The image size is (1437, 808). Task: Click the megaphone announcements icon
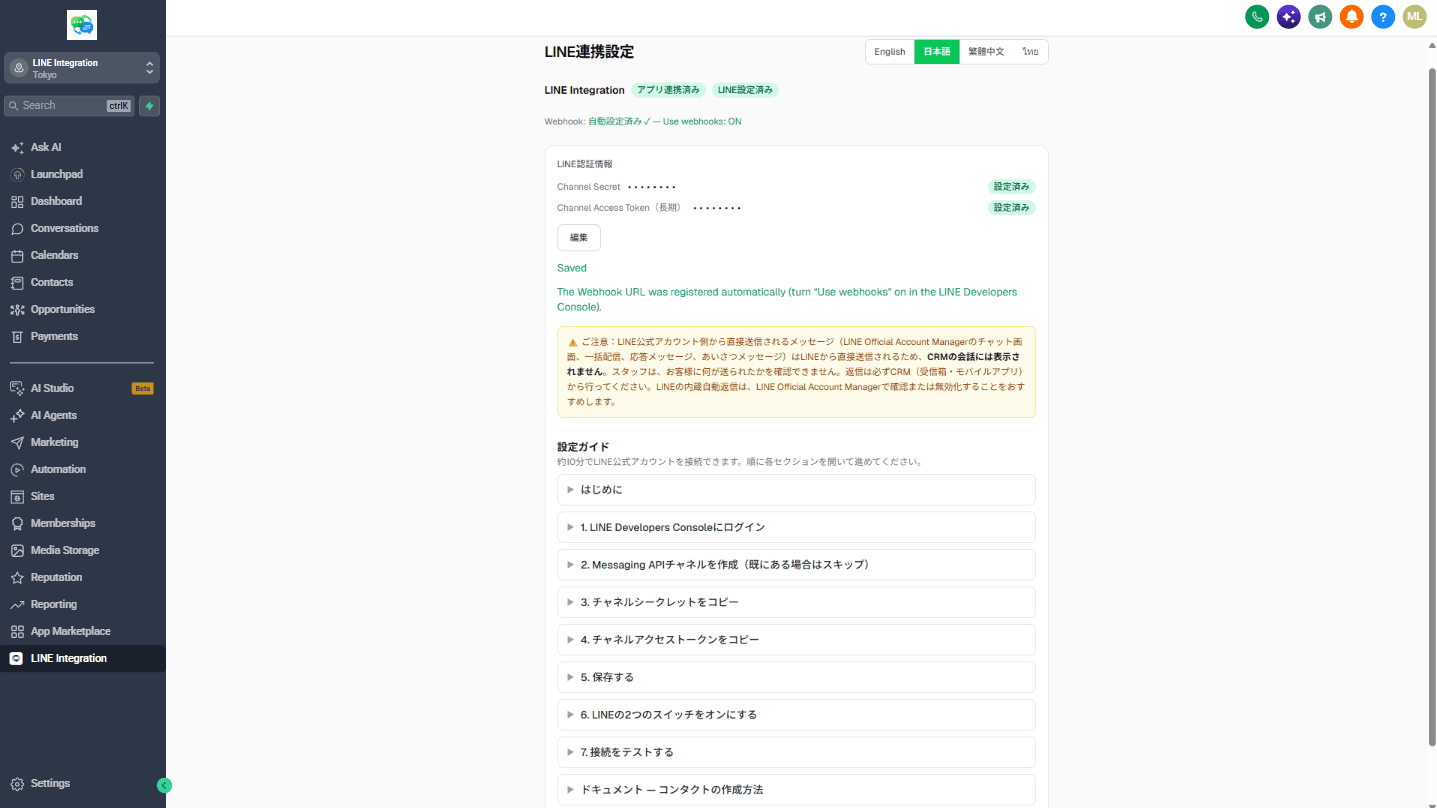coord(1320,16)
